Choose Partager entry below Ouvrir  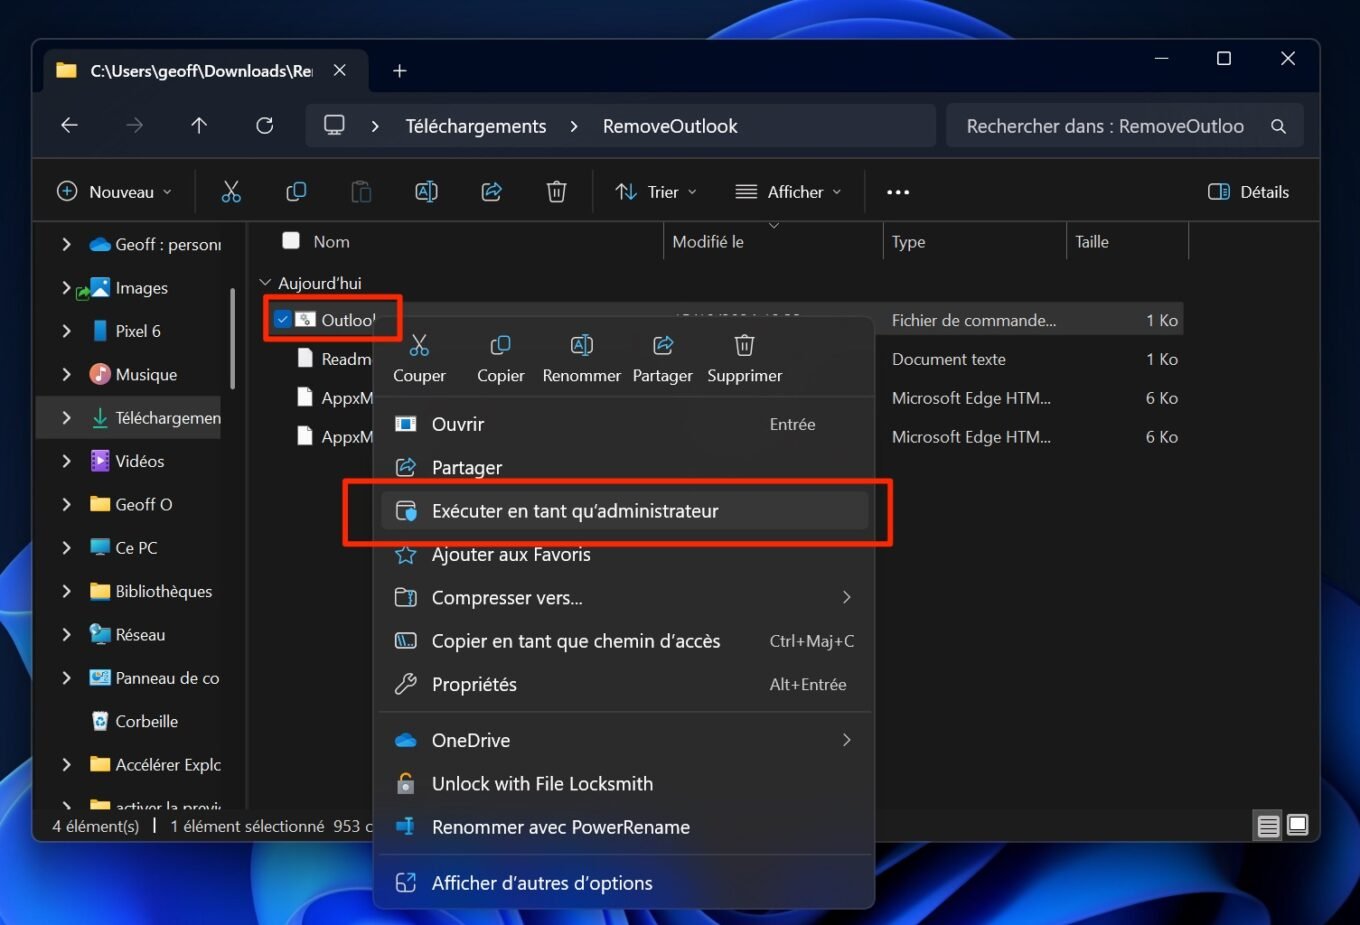tap(624, 467)
